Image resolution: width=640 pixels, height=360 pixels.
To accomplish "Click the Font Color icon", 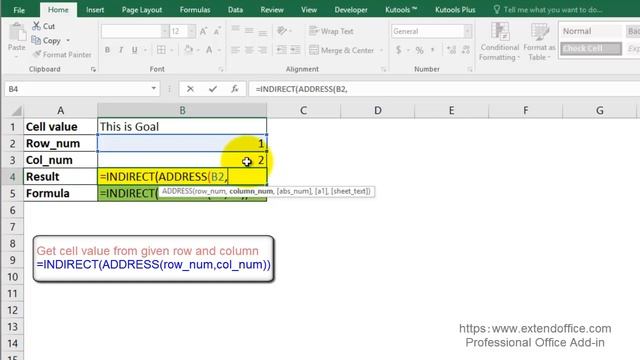I will click(x=209, y=50).
